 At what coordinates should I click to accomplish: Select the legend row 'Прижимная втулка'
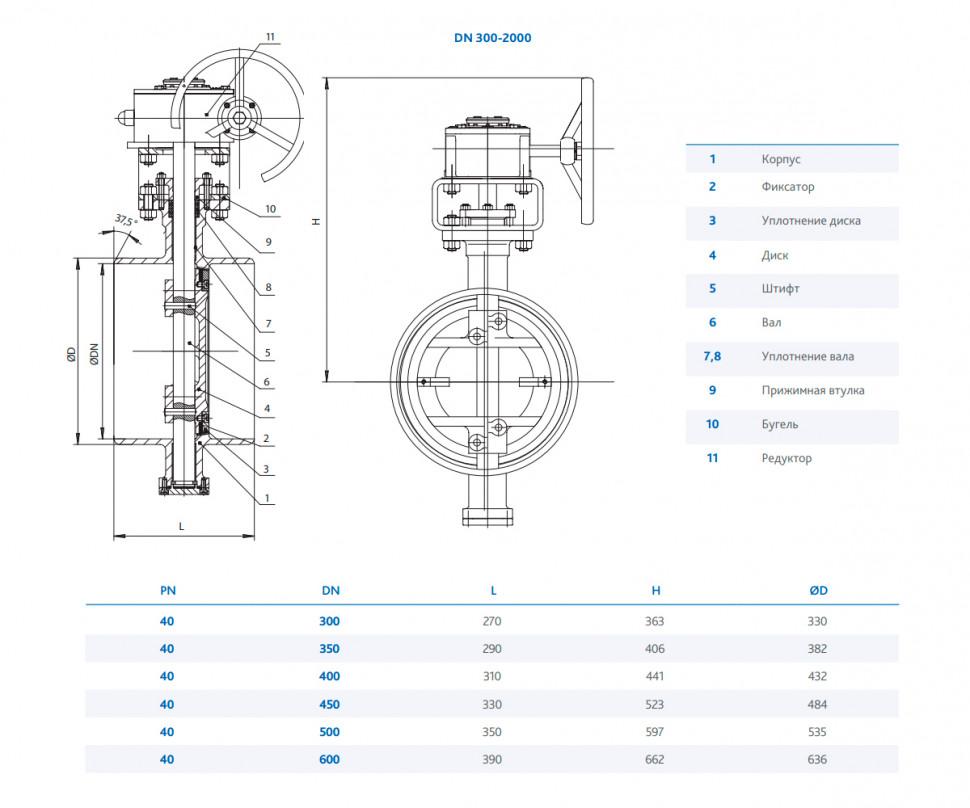[x=792, y=390]
